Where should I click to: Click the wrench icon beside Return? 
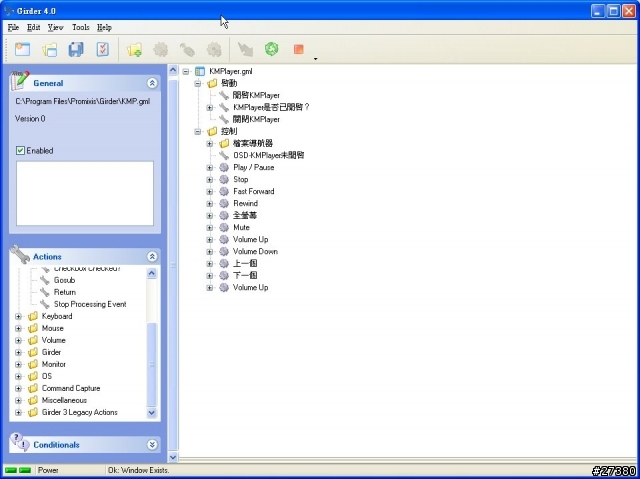point(44,292)
